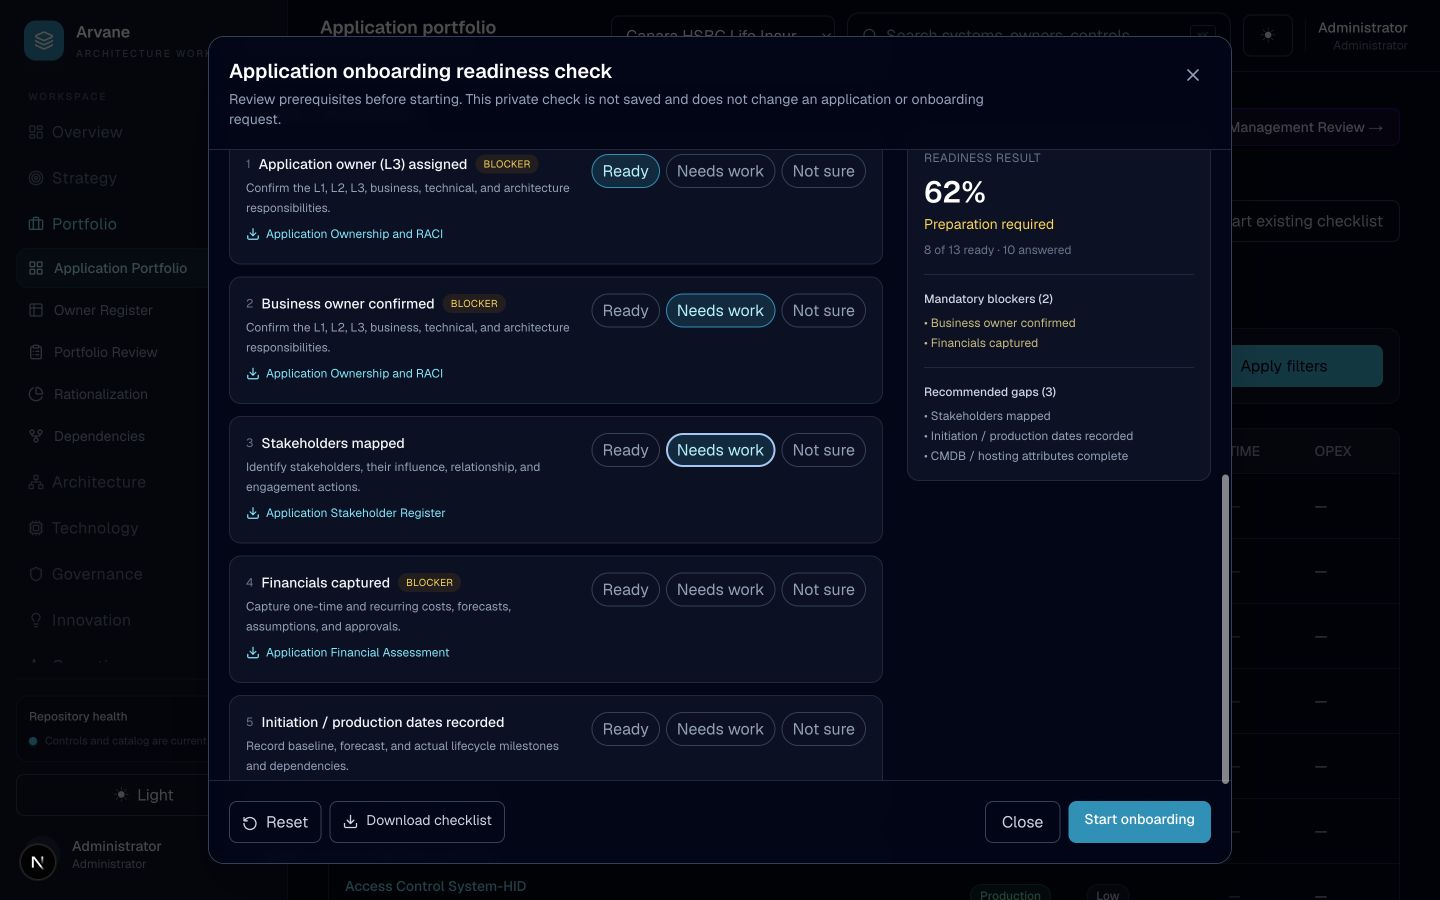Mark Initiation / production dates recorded as Ready
This screenshot has width=1440, height=900.
click(x=625, y=729)
